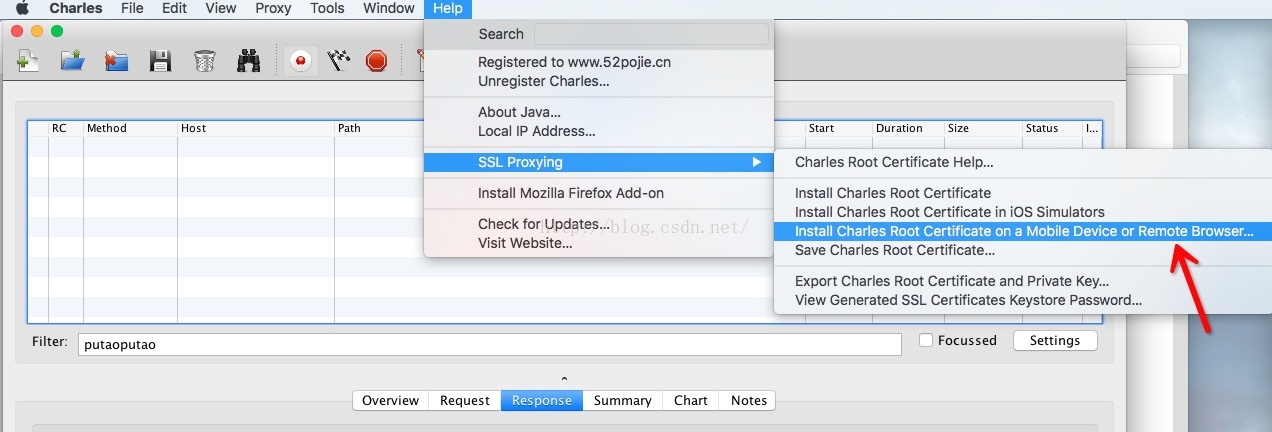Toggle the recording button in the toolbar
Viewport: 1272px width, 432px height.
click(x=299, y=61)
